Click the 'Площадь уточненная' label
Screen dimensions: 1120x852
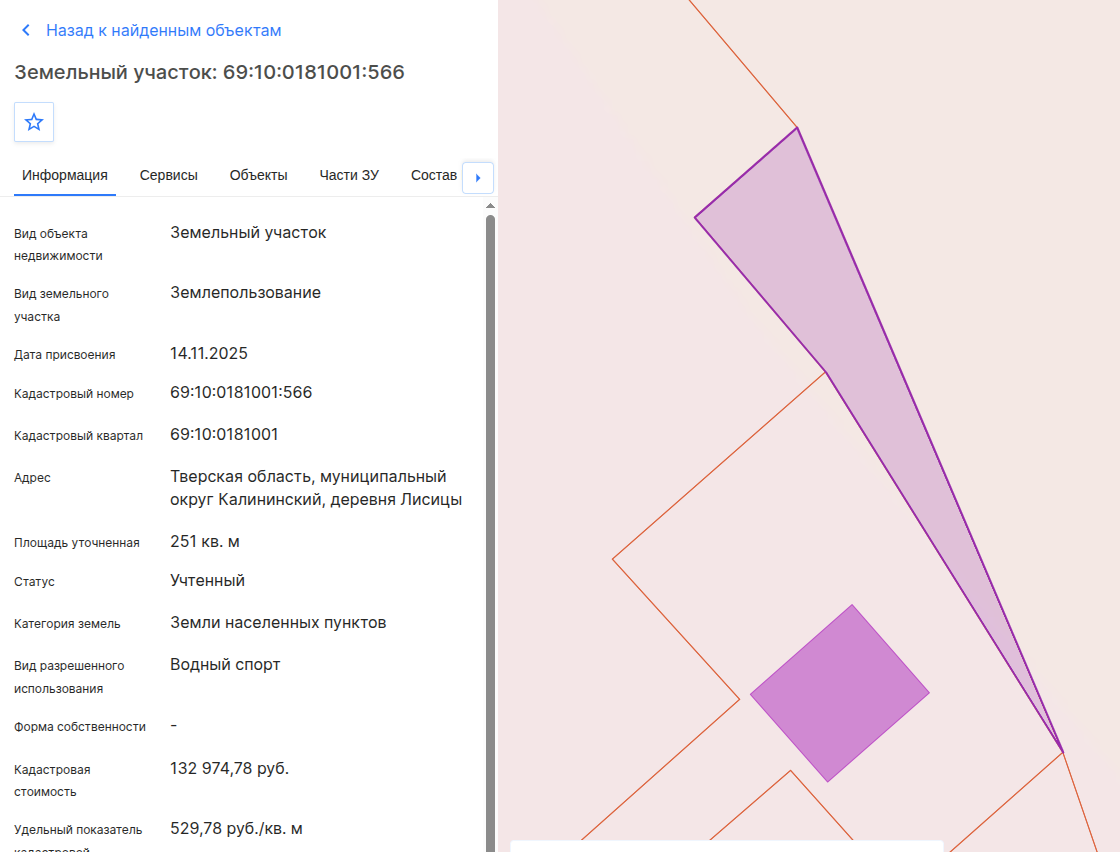76,543
